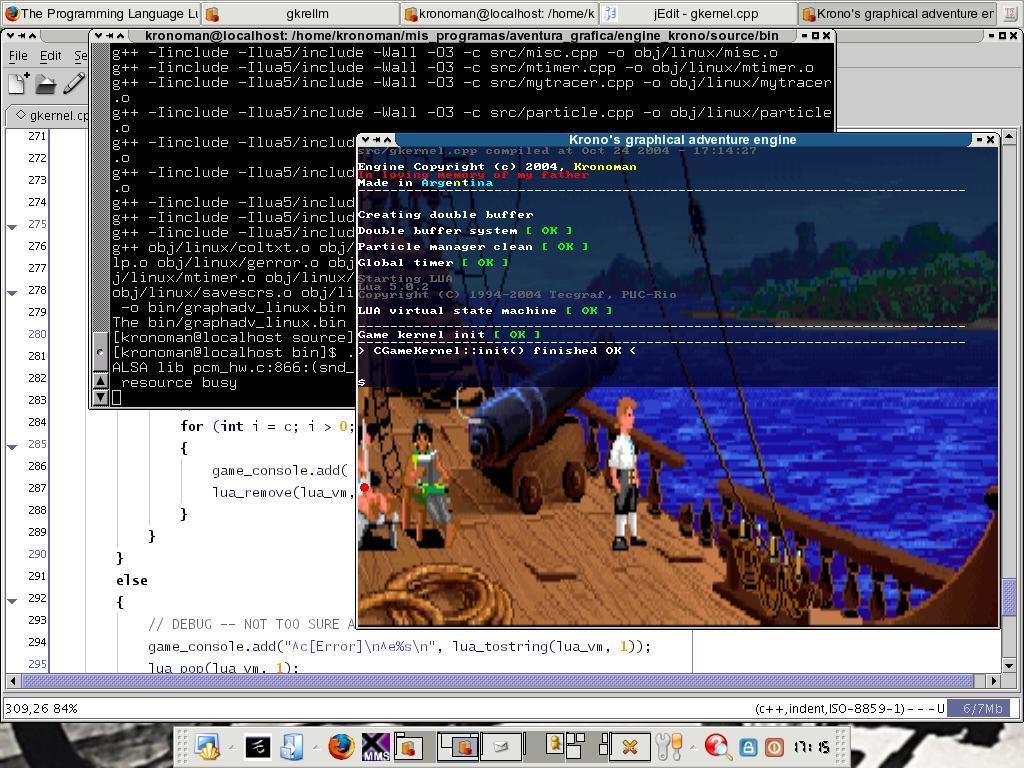Open the home folder icon in the panel
1024x768 pixels.
291,746
